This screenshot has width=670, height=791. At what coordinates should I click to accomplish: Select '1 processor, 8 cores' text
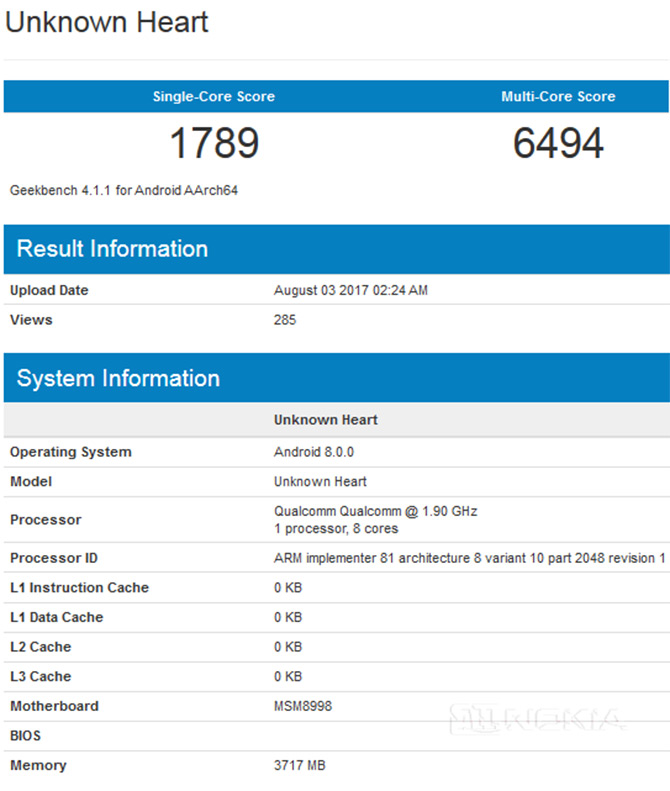click(x=336, y=529)
